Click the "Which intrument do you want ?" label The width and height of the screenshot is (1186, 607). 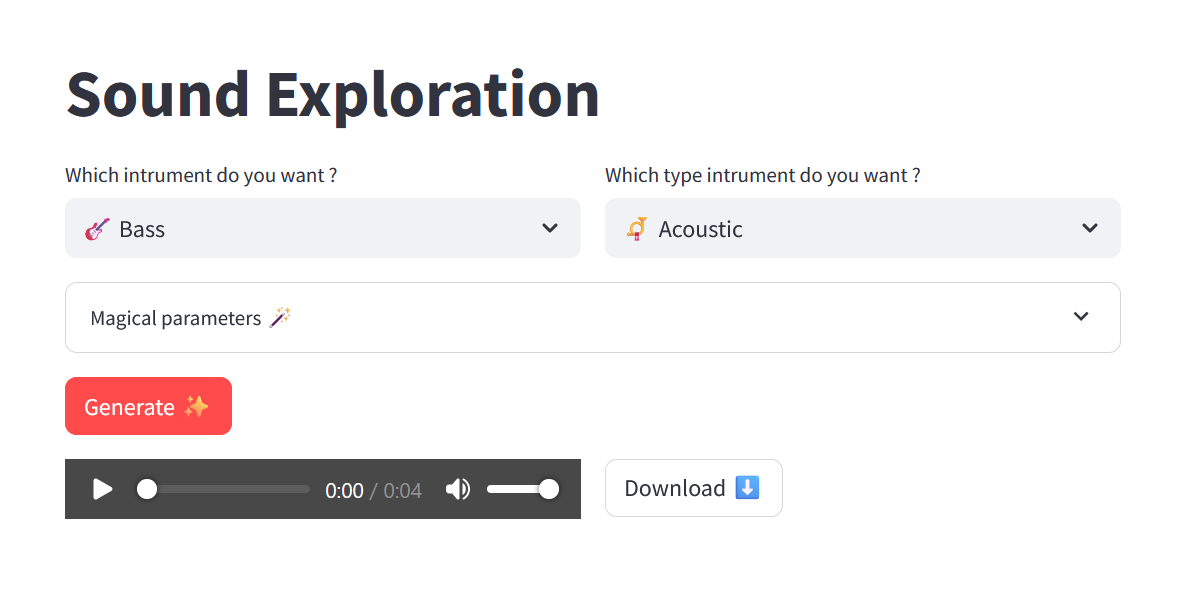coord(201,175)
